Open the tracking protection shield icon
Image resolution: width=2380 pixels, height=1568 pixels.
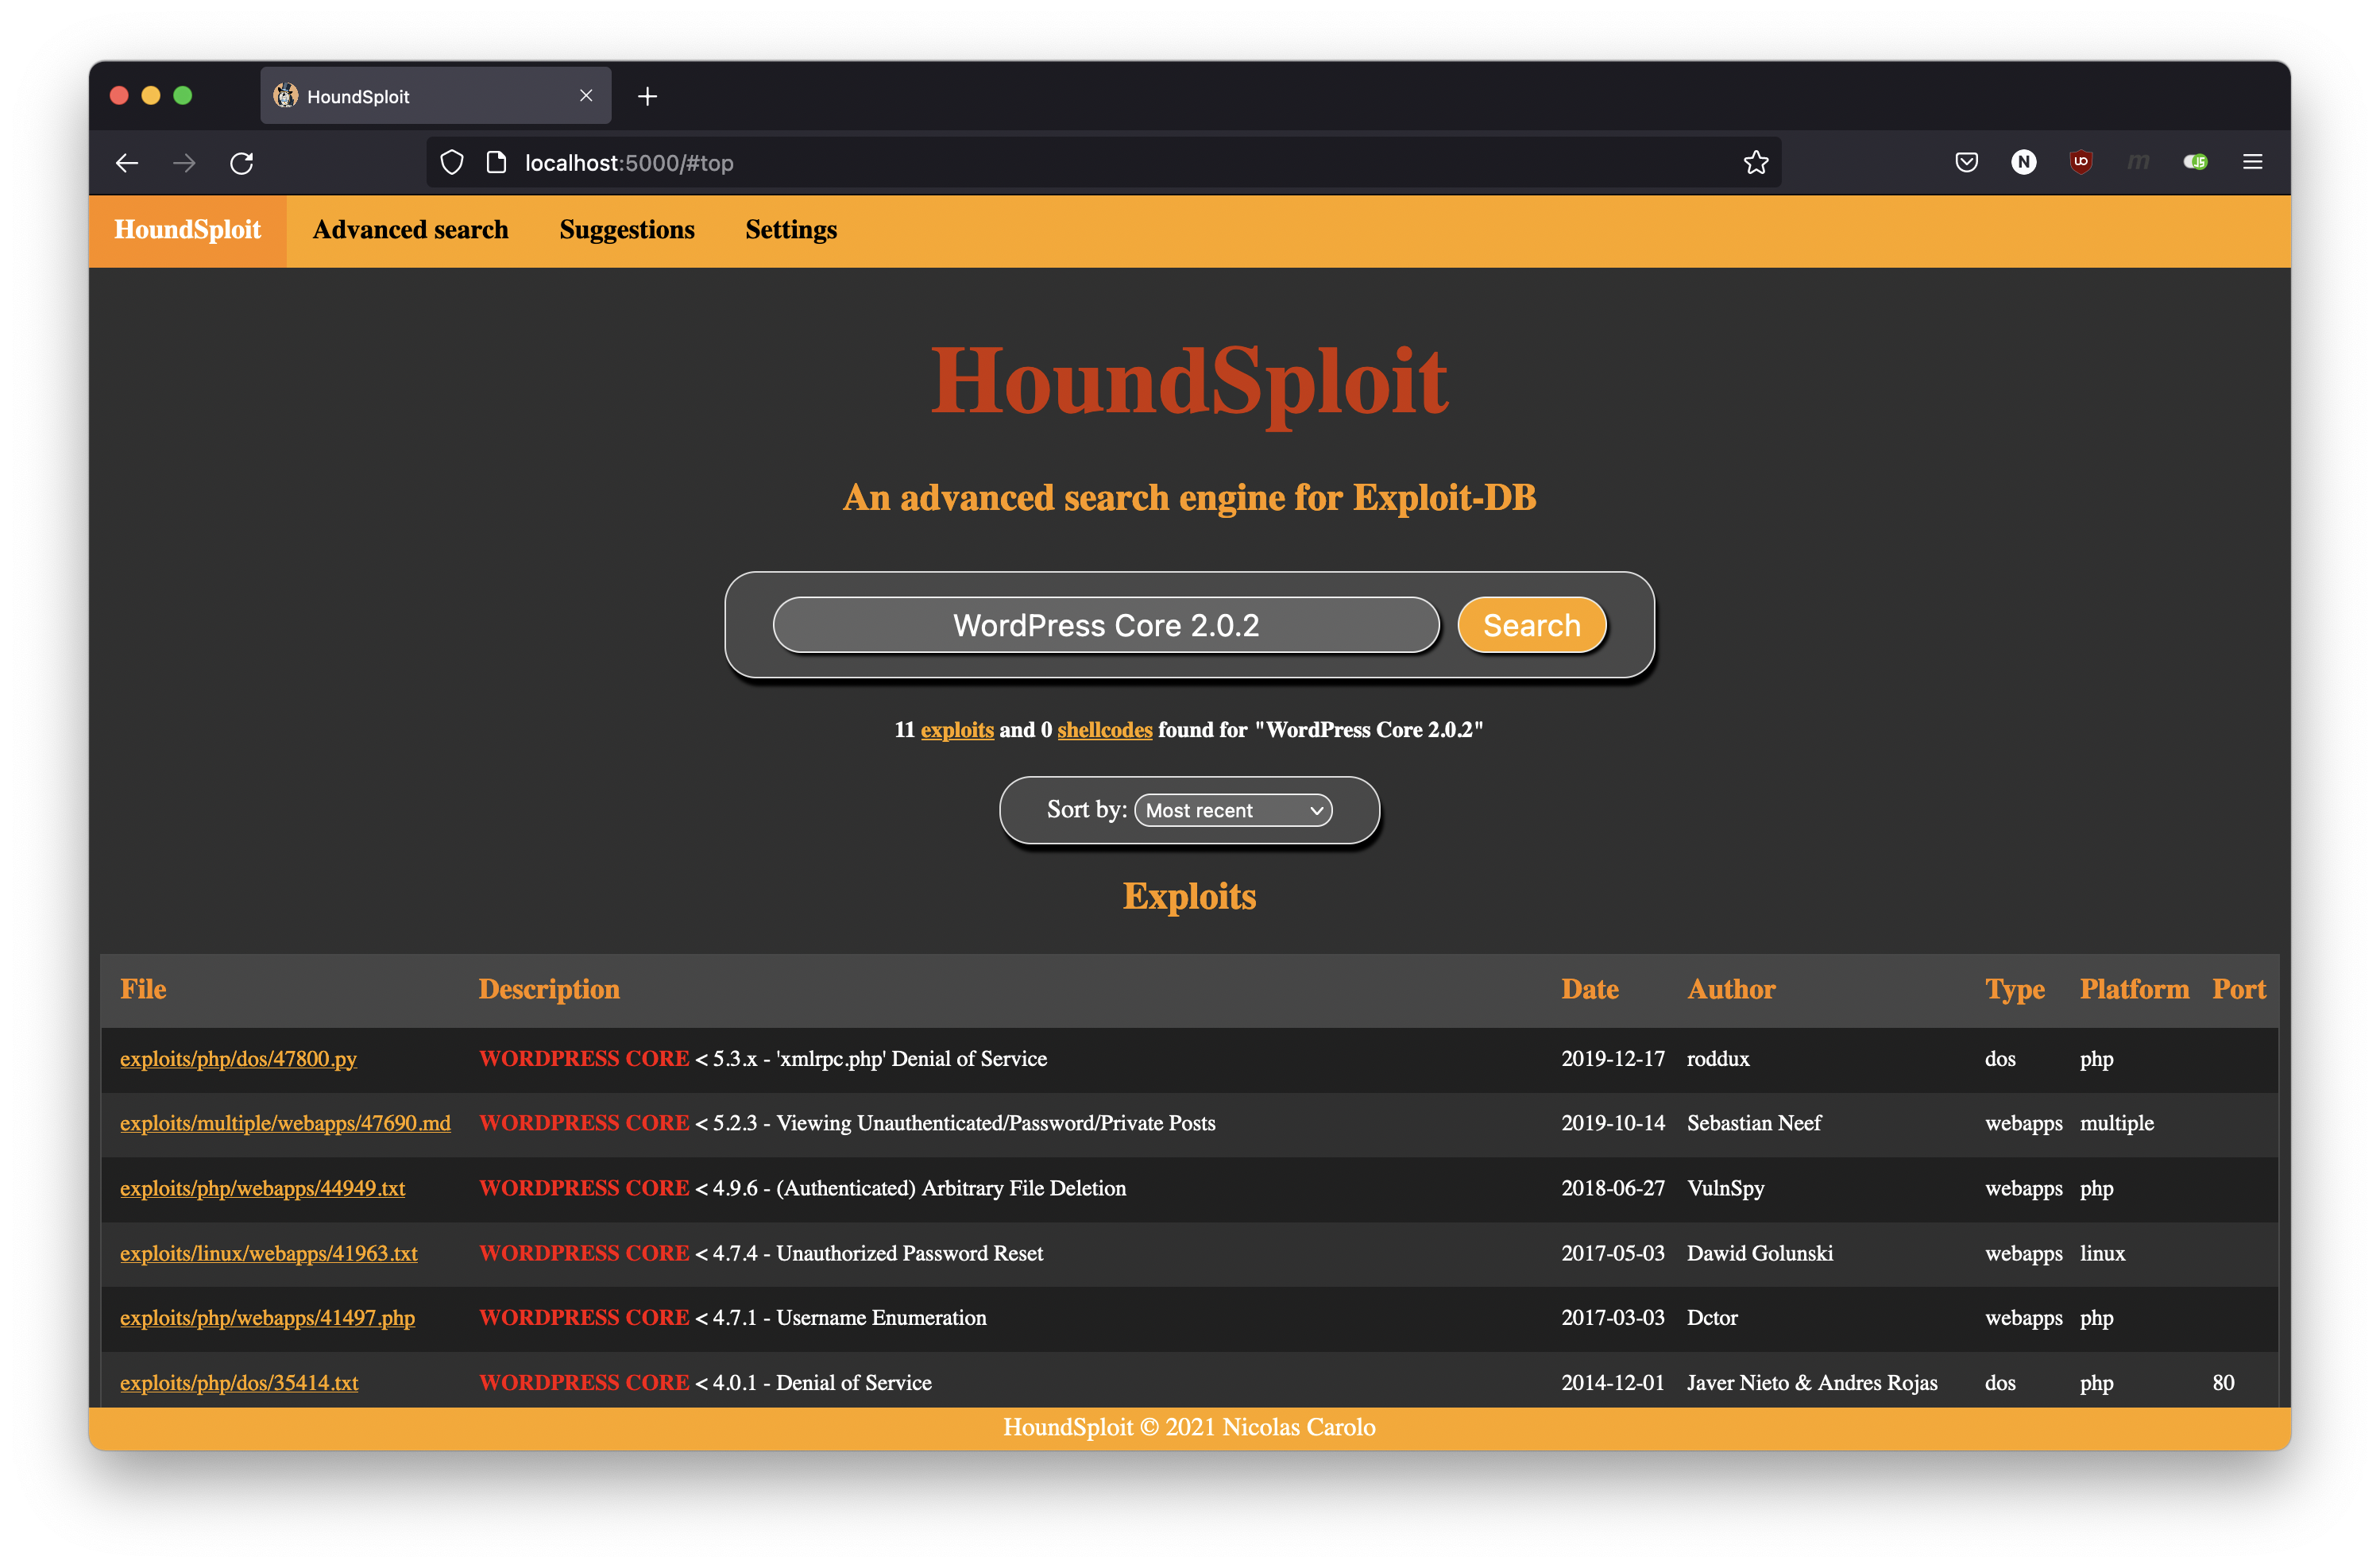click(452, 162)
